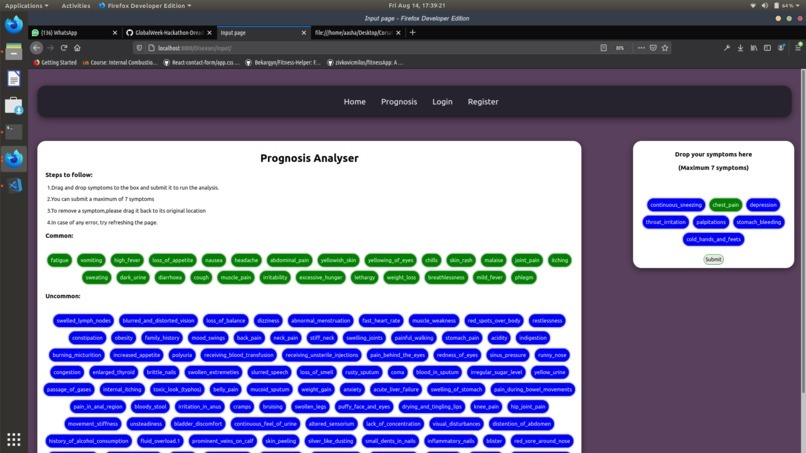
Task: Reload the current page
Action: point(64,48)
